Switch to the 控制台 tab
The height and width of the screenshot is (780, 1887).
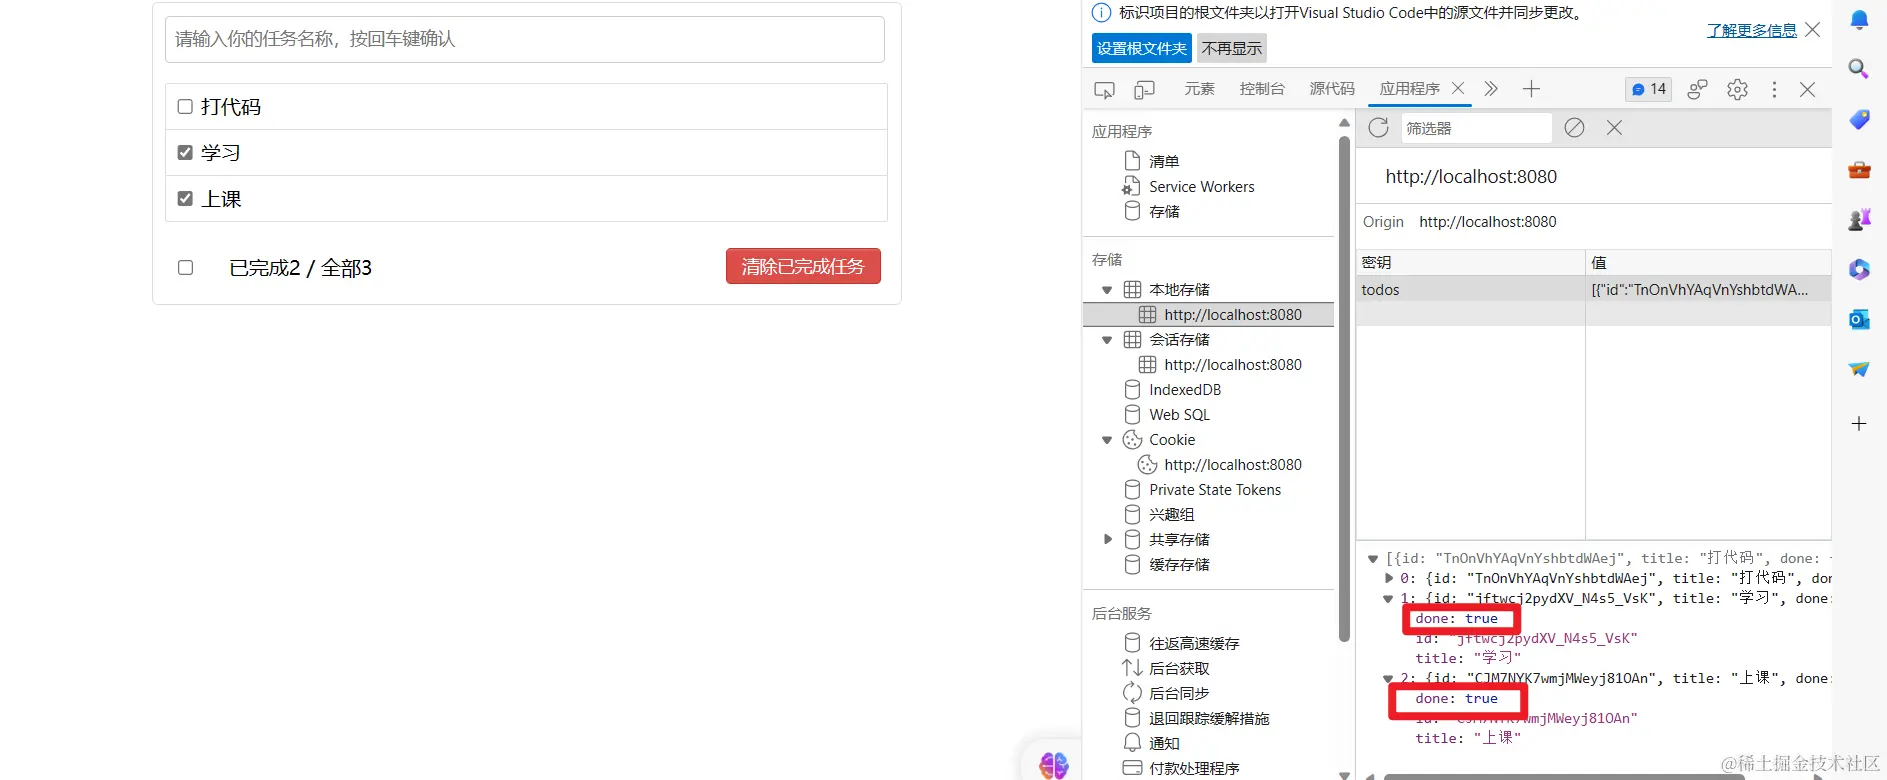pyautogui.click(x=1262, y=89)
